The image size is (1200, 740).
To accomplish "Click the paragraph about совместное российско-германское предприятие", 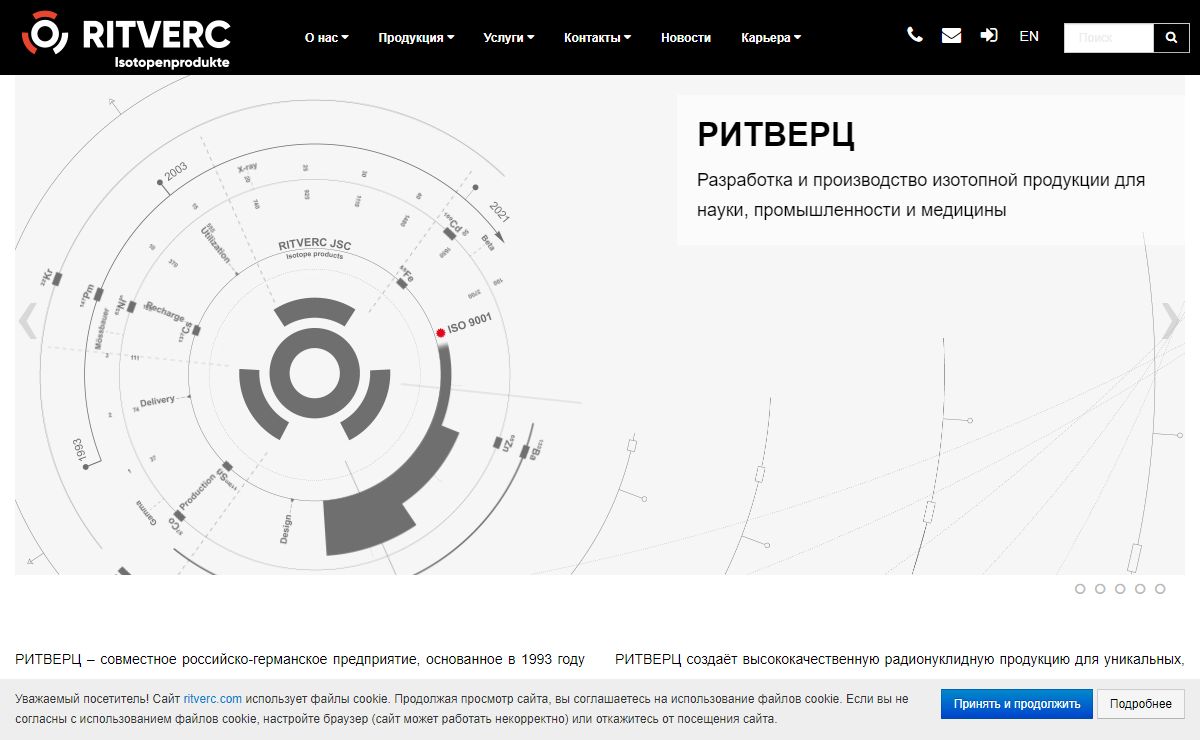I will coord(300,660).
